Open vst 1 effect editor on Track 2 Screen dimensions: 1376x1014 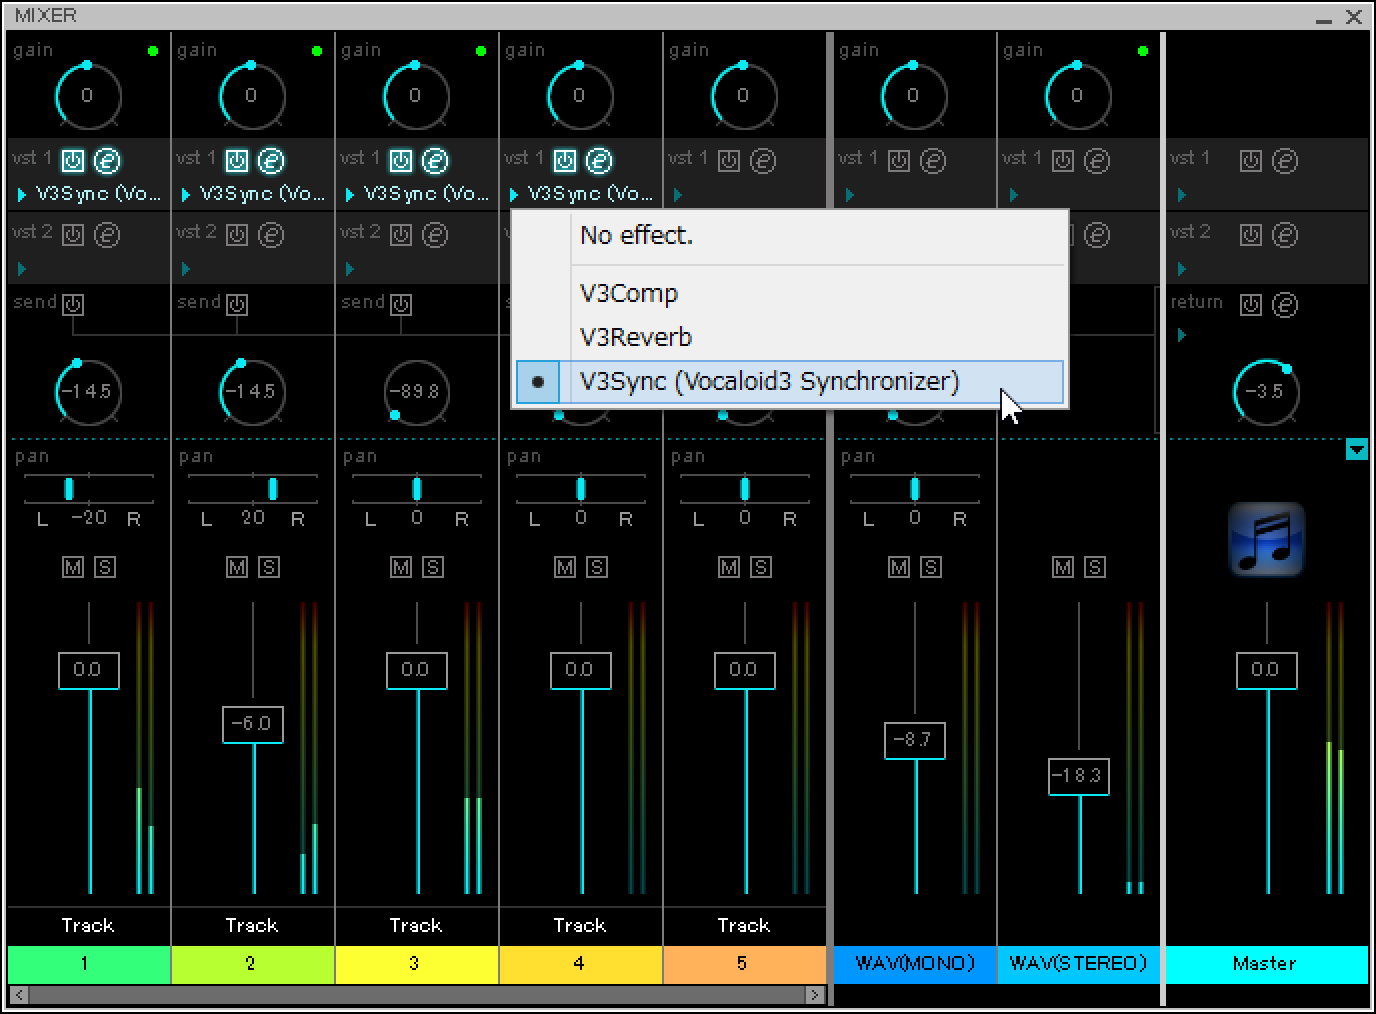pyautogui.click(x=271, y=160)
